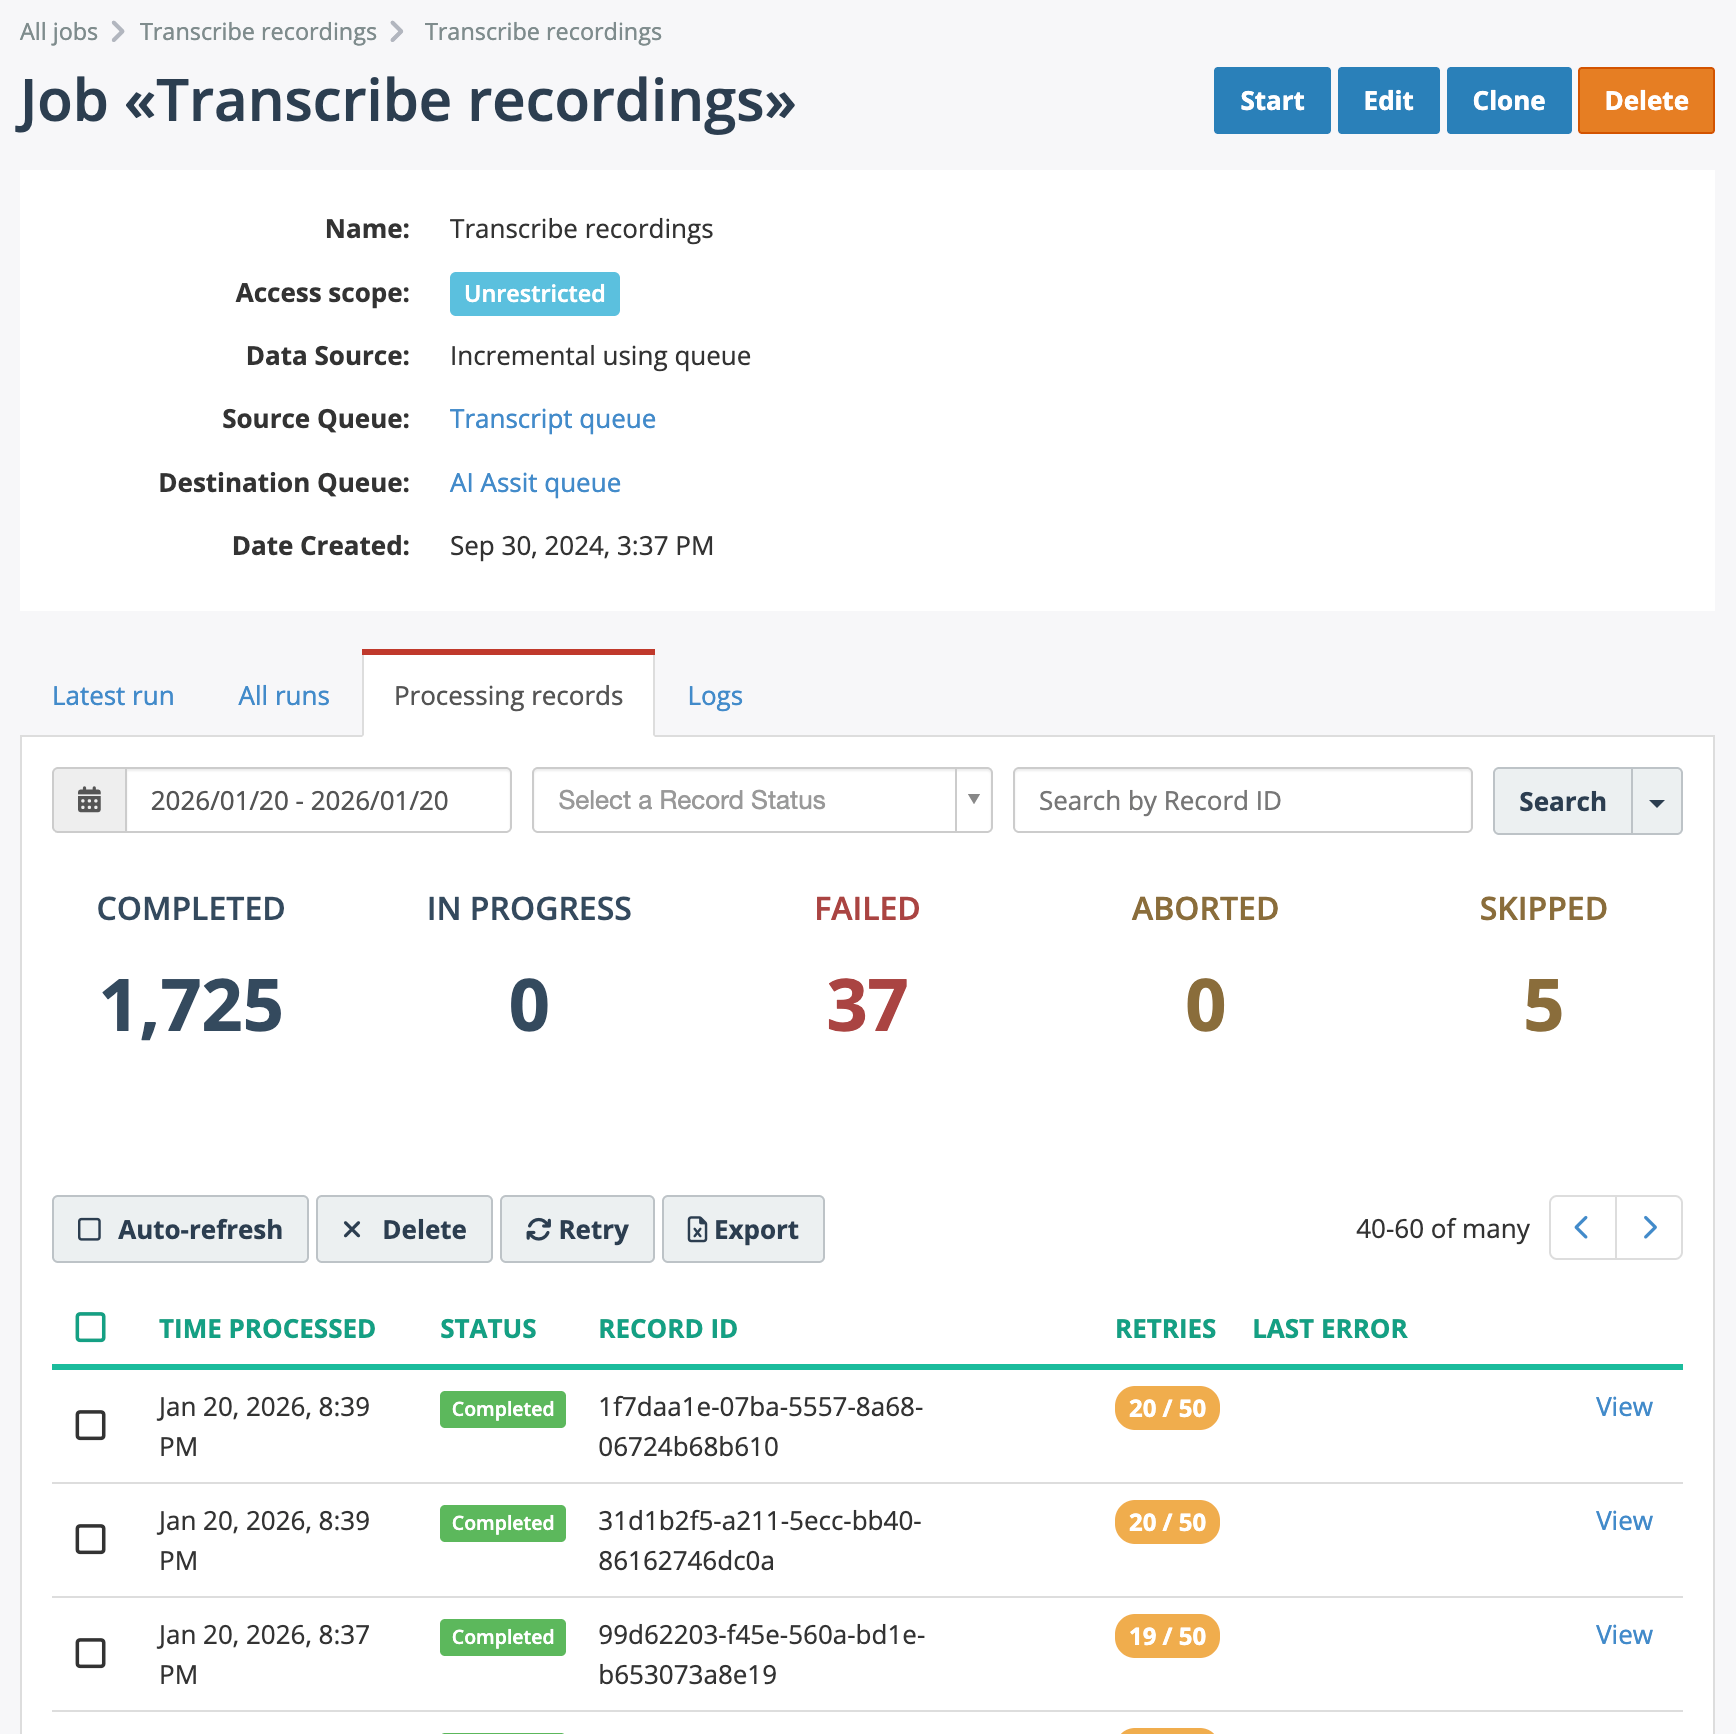Go to the previous page of records
Image resolution: width=1736 pixels, height=1734 pixels.
(1582, 1228)
